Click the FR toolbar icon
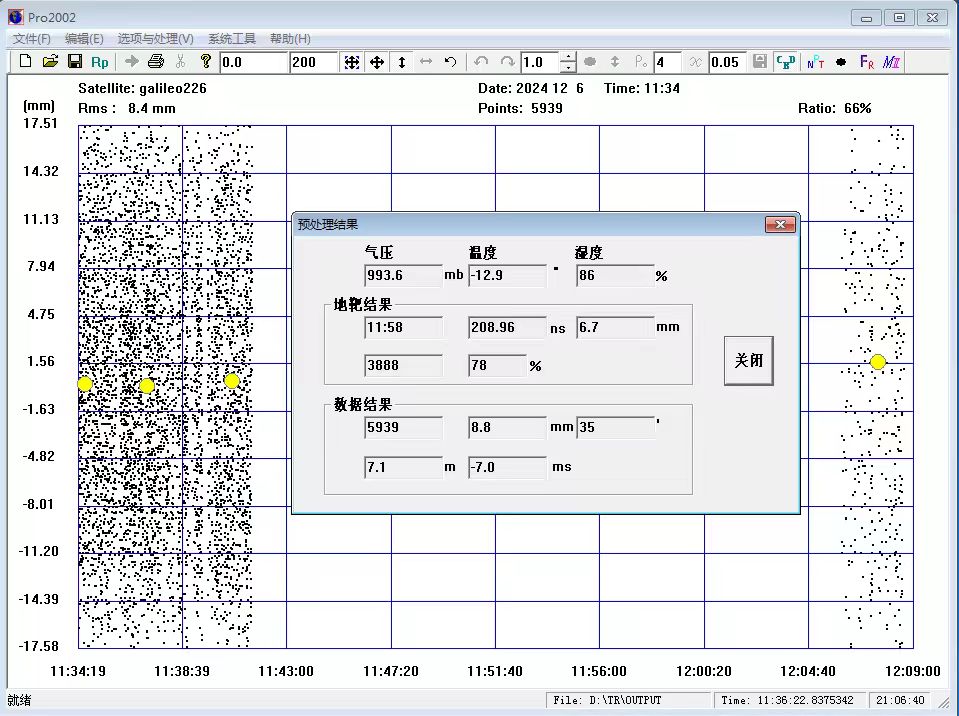959x716 pixels. click(867, 62)
